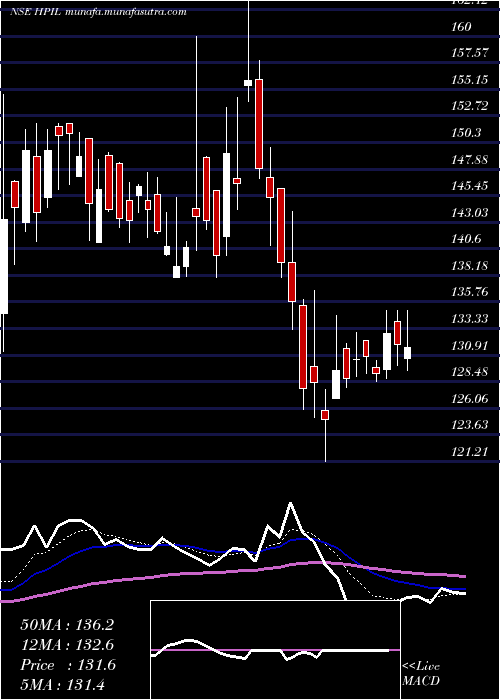
Task: Click the small white candle near the 155.15 gridline
Action: [x=248, y=83]
